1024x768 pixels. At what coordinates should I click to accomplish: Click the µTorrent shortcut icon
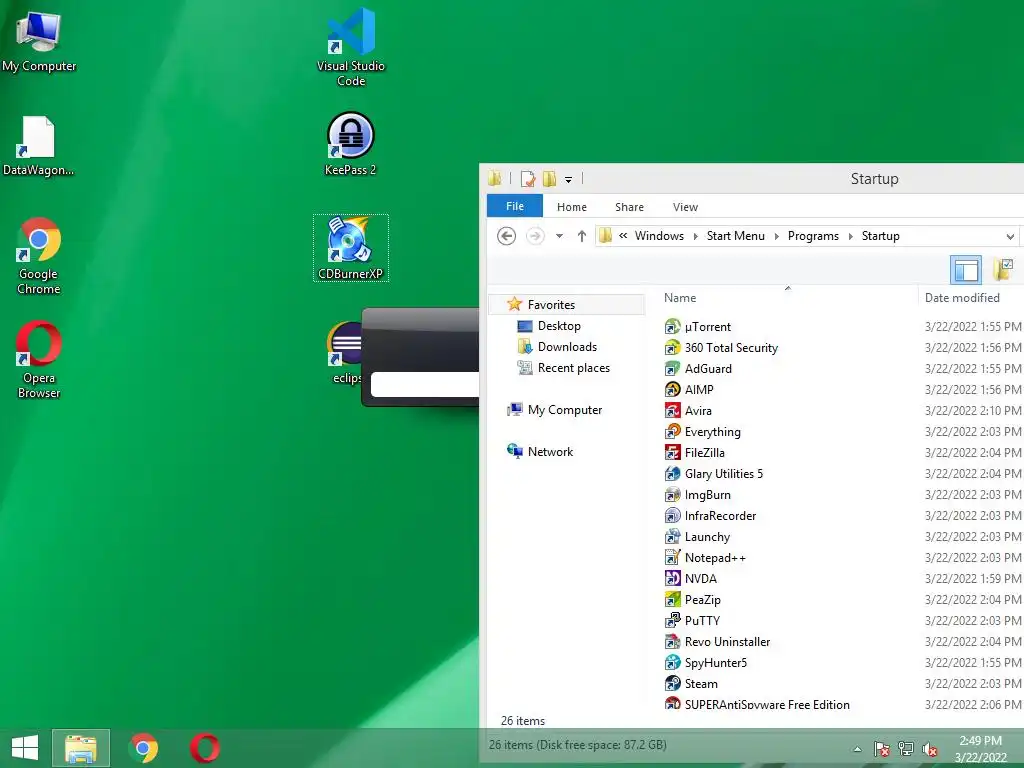pos(673,327)
